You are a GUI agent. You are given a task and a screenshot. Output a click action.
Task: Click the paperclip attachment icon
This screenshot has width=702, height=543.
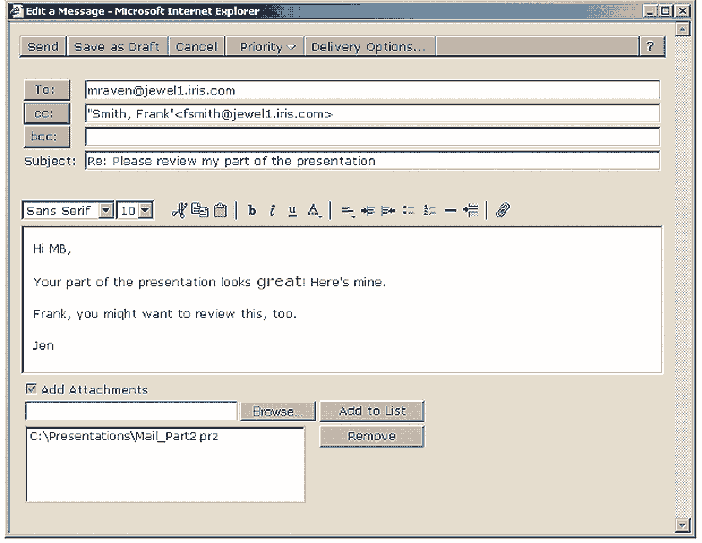(x=504, y=211)
